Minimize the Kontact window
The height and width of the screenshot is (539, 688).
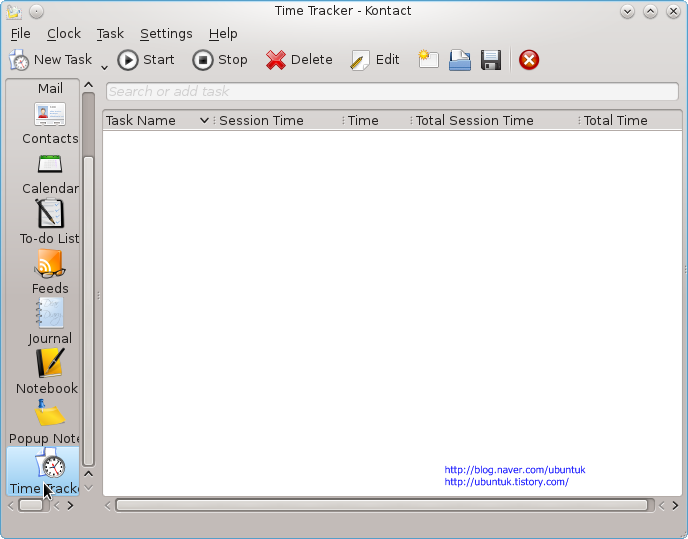click(627, 11)
